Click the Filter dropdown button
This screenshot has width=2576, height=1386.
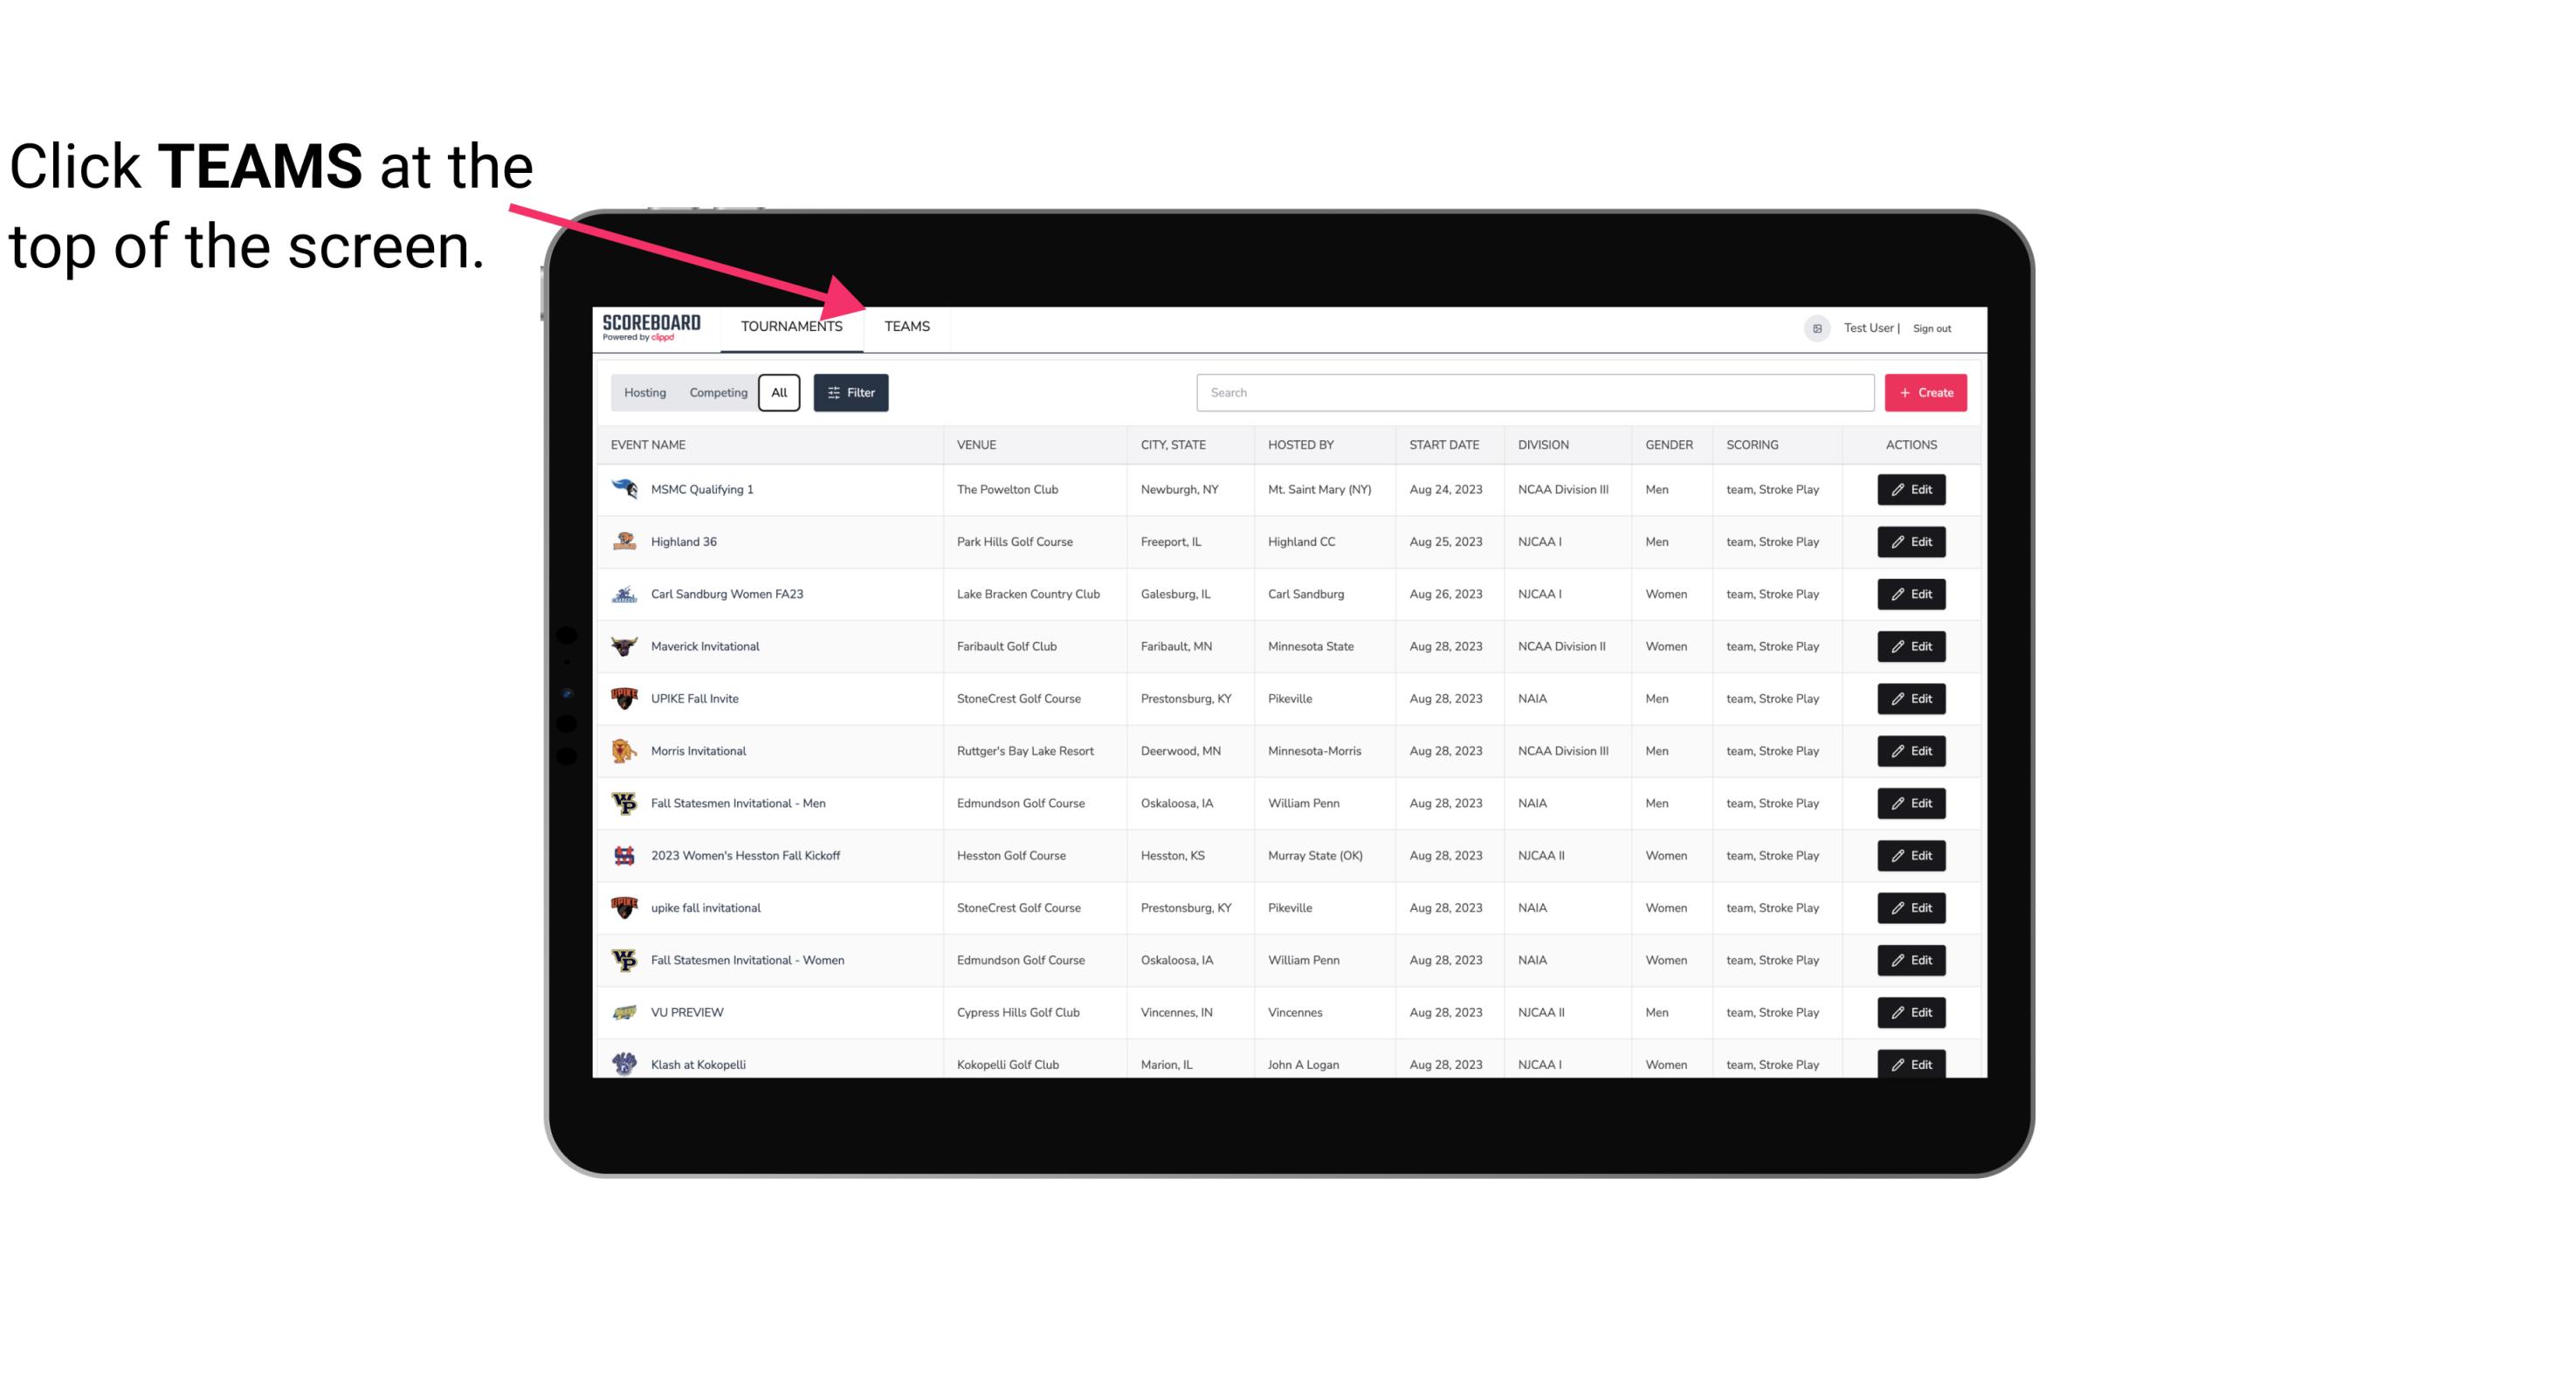851,393
